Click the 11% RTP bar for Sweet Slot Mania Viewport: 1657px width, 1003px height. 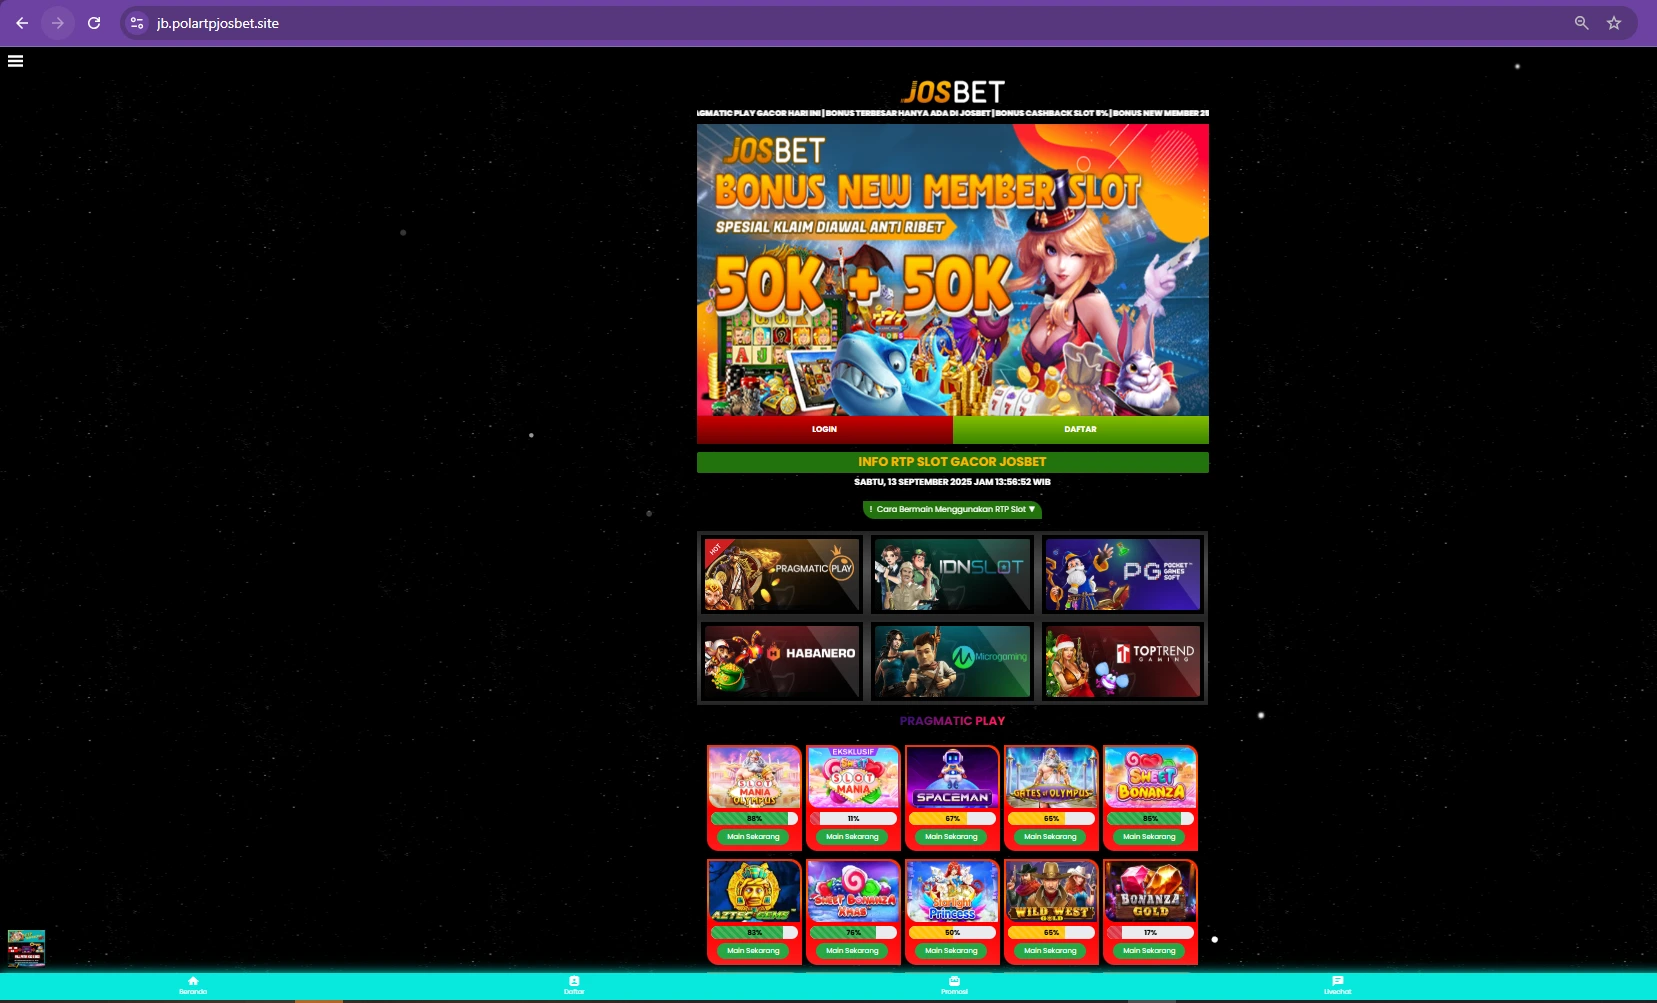[853, 819]
